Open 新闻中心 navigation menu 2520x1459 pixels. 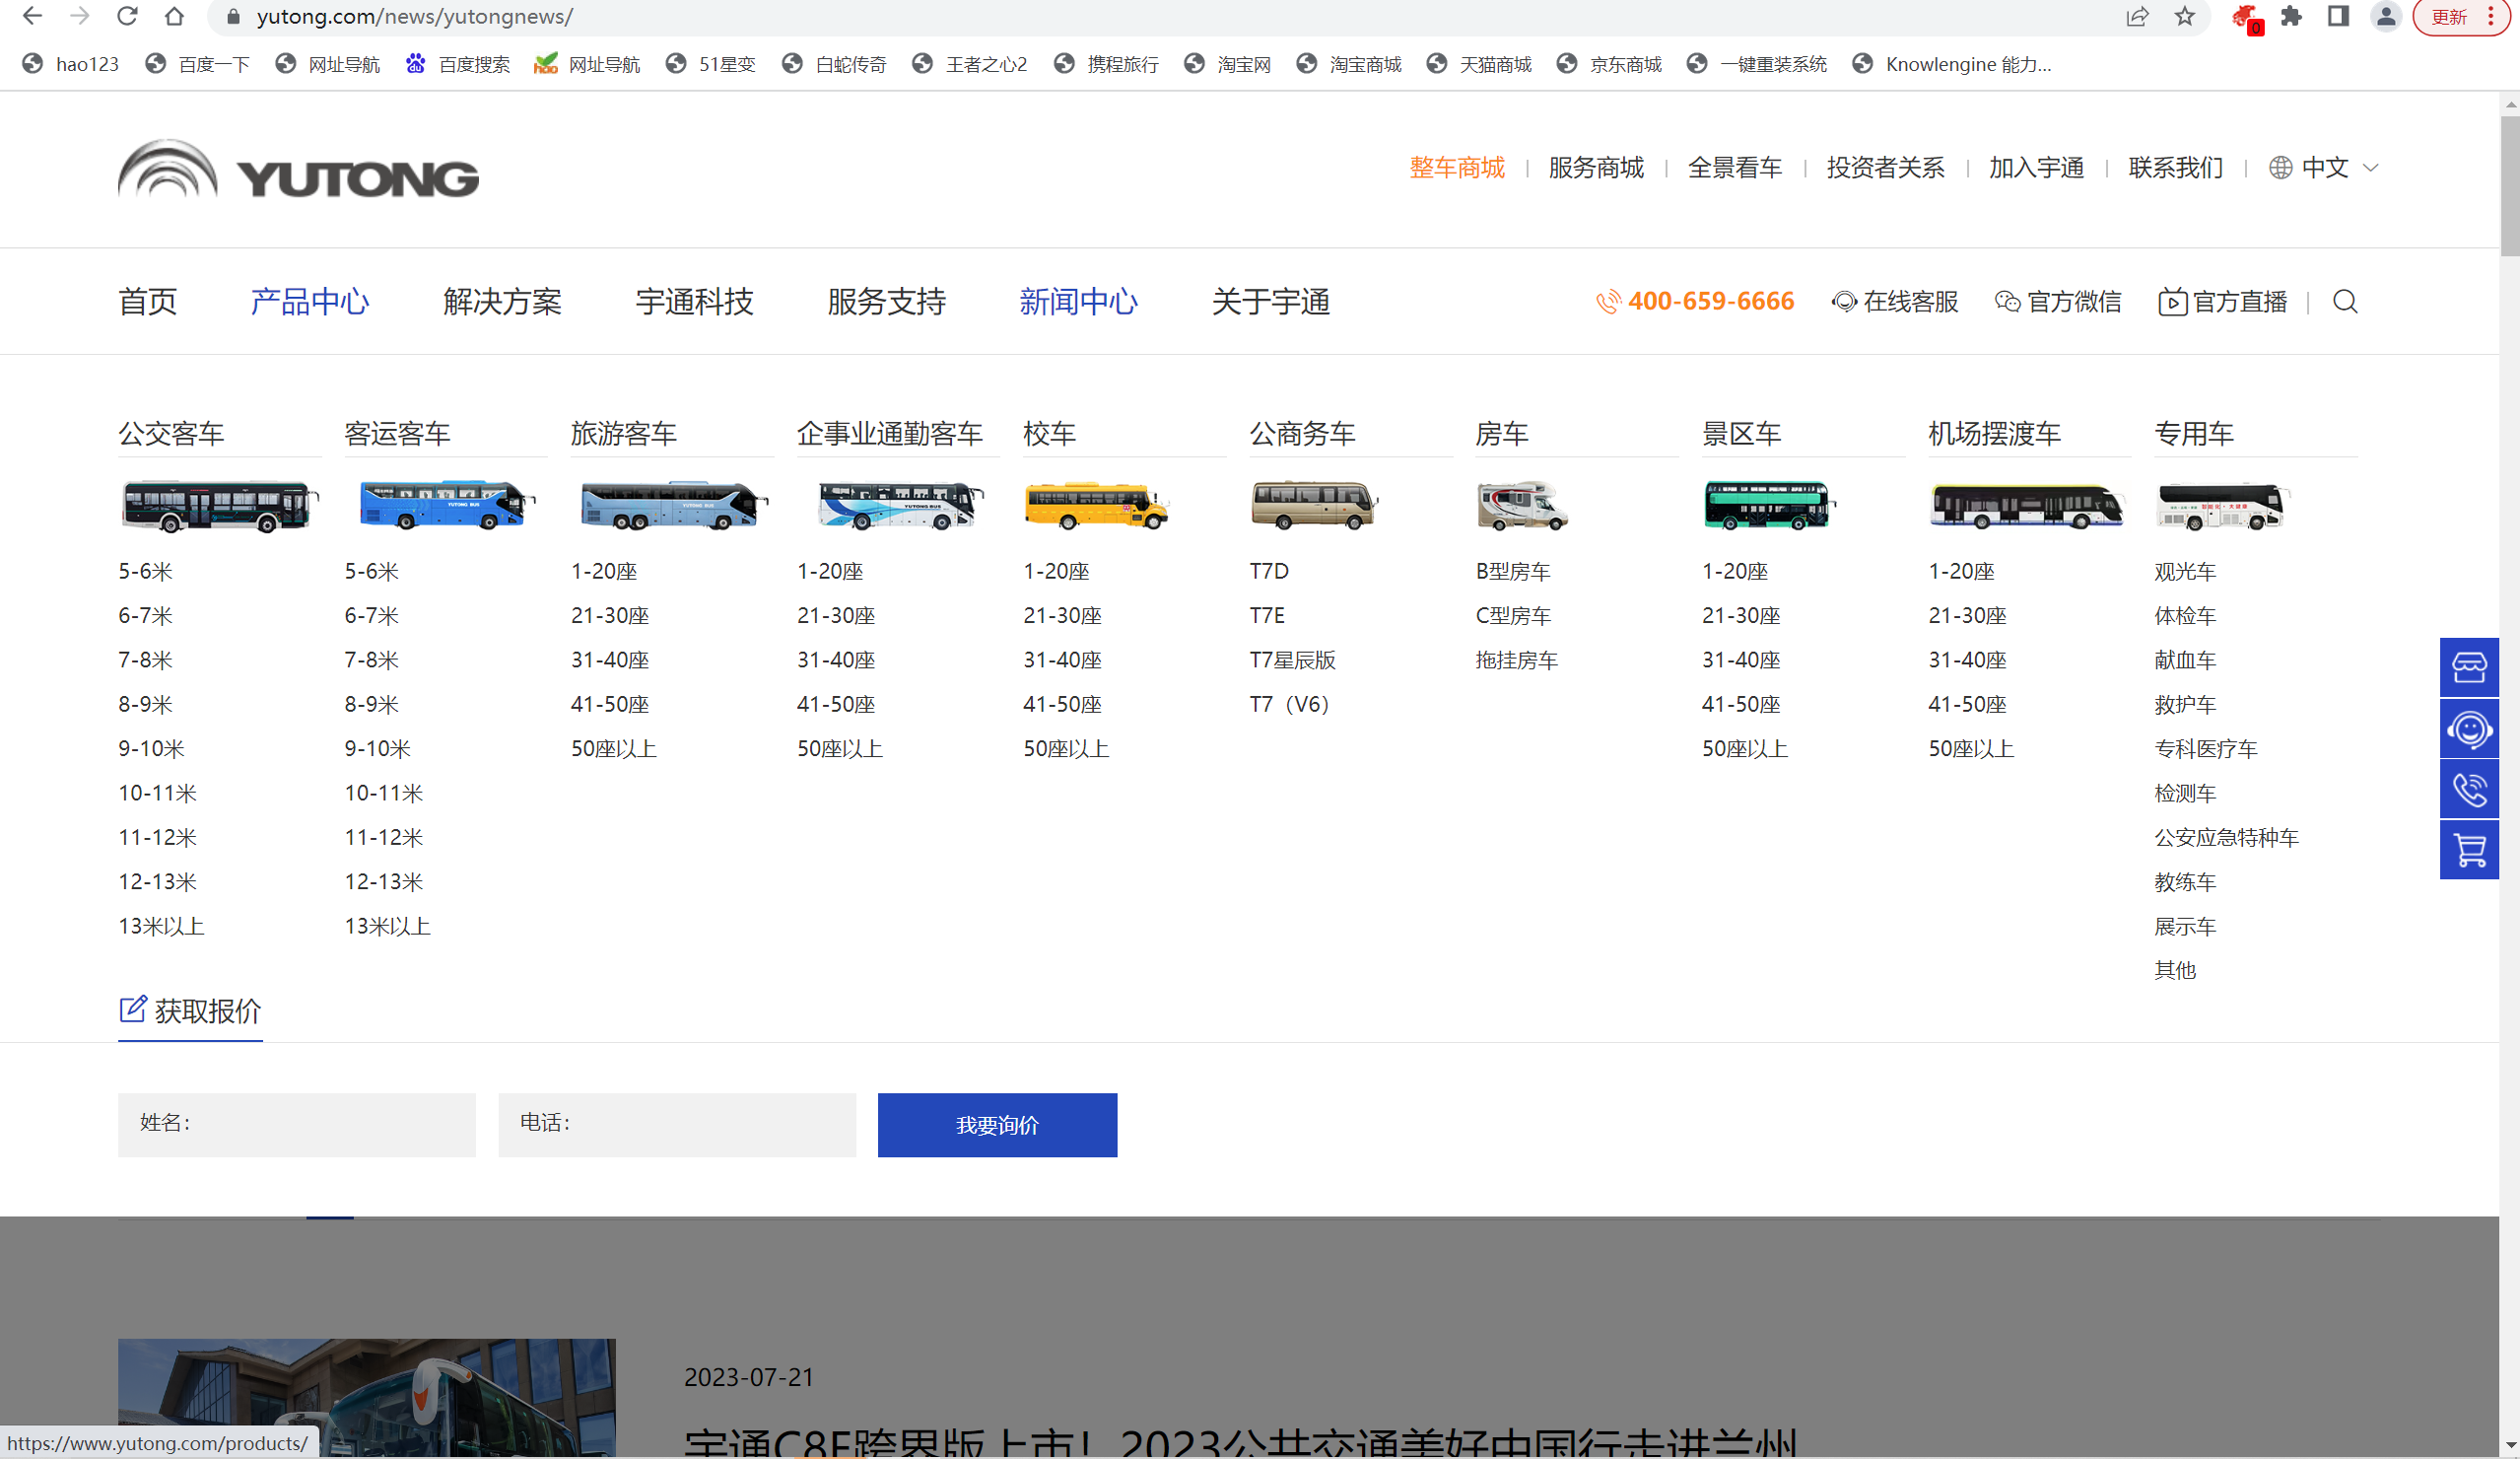point(1078,301)
